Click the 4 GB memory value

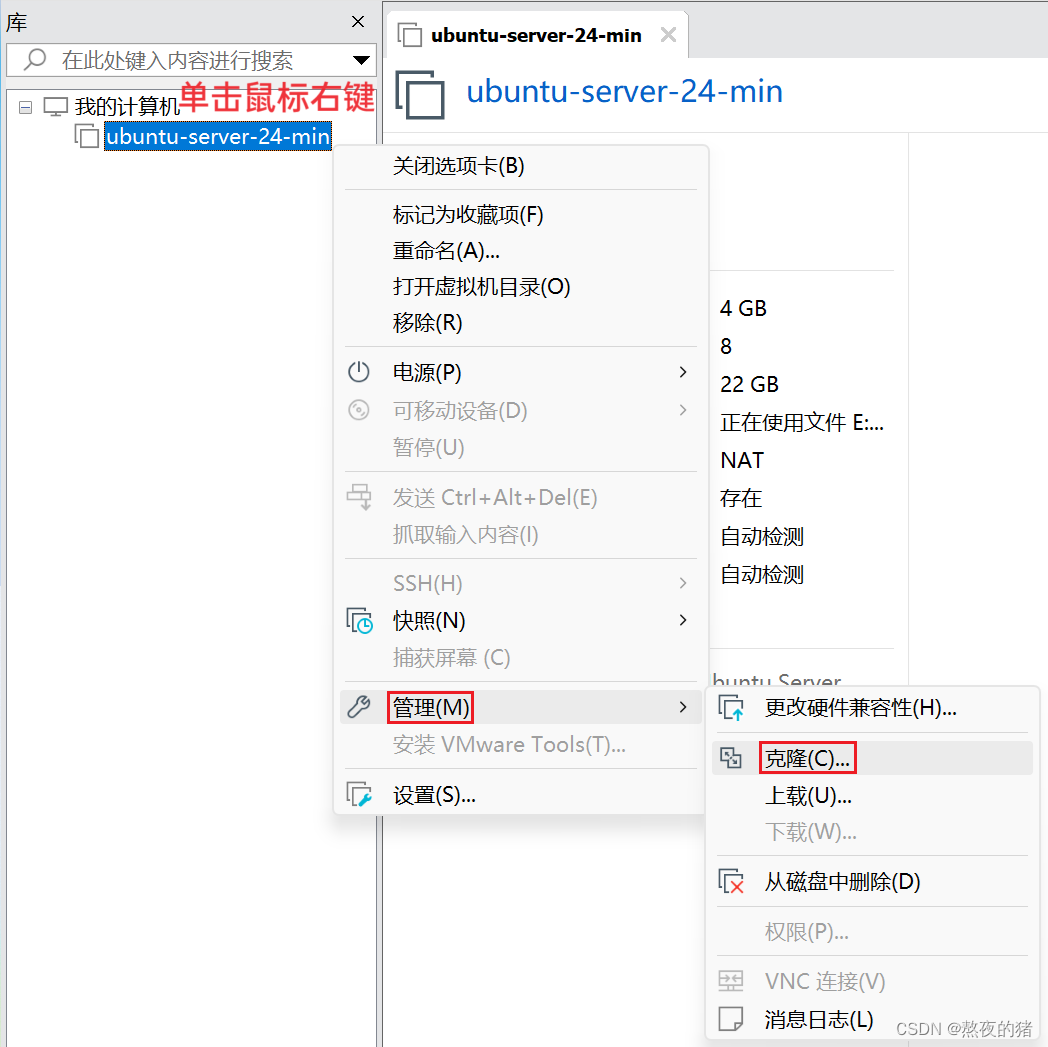(743, 308)
